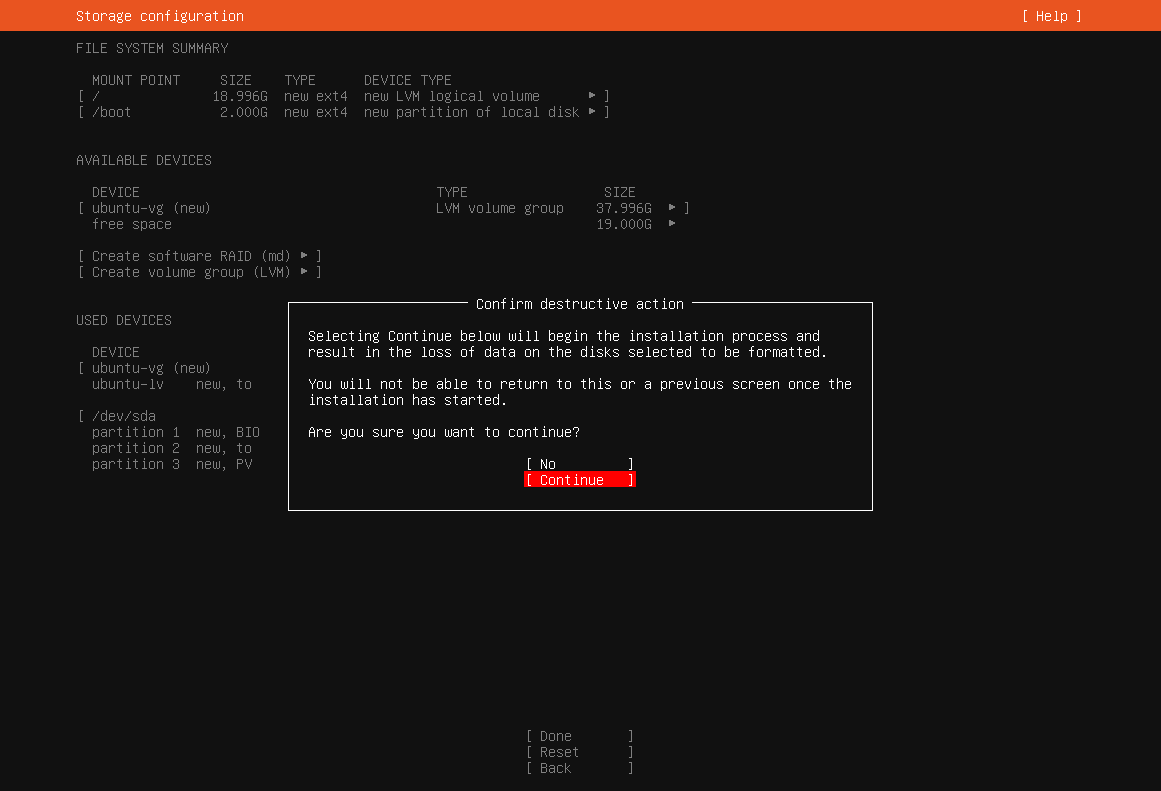Viewport: 1161px width, 791px height.
Task: Click the 2.000G size of /boot
Action: pos(244,112)
